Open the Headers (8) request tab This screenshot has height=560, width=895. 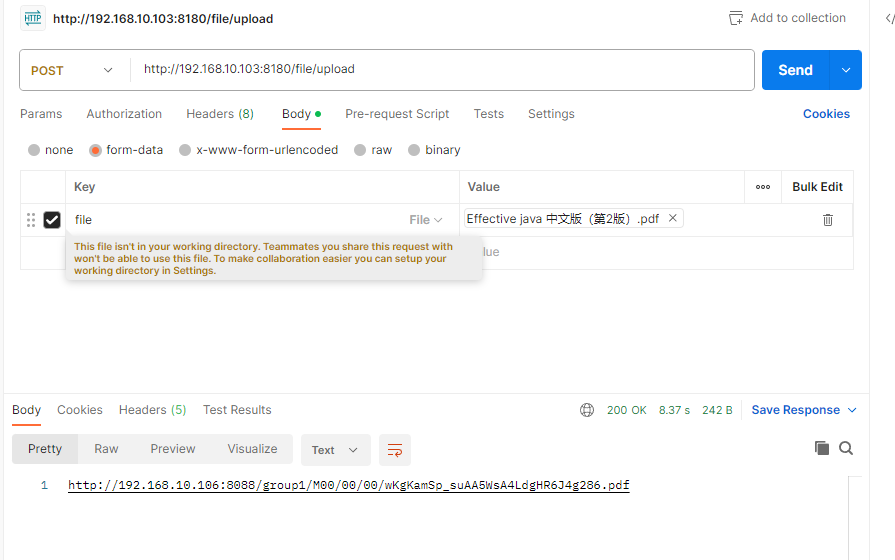pyautogui.click(x=220, y=114)
